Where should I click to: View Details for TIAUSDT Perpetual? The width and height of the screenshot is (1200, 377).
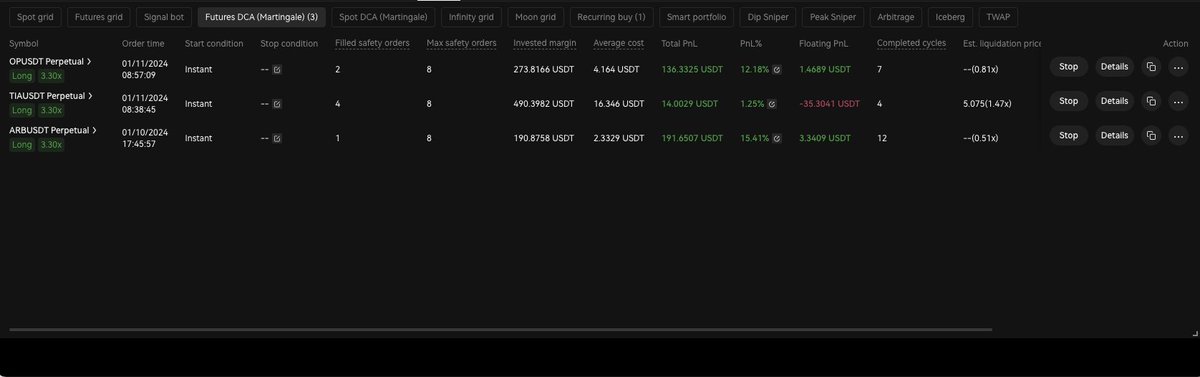pyautogui.click(x=1114, y=101)
